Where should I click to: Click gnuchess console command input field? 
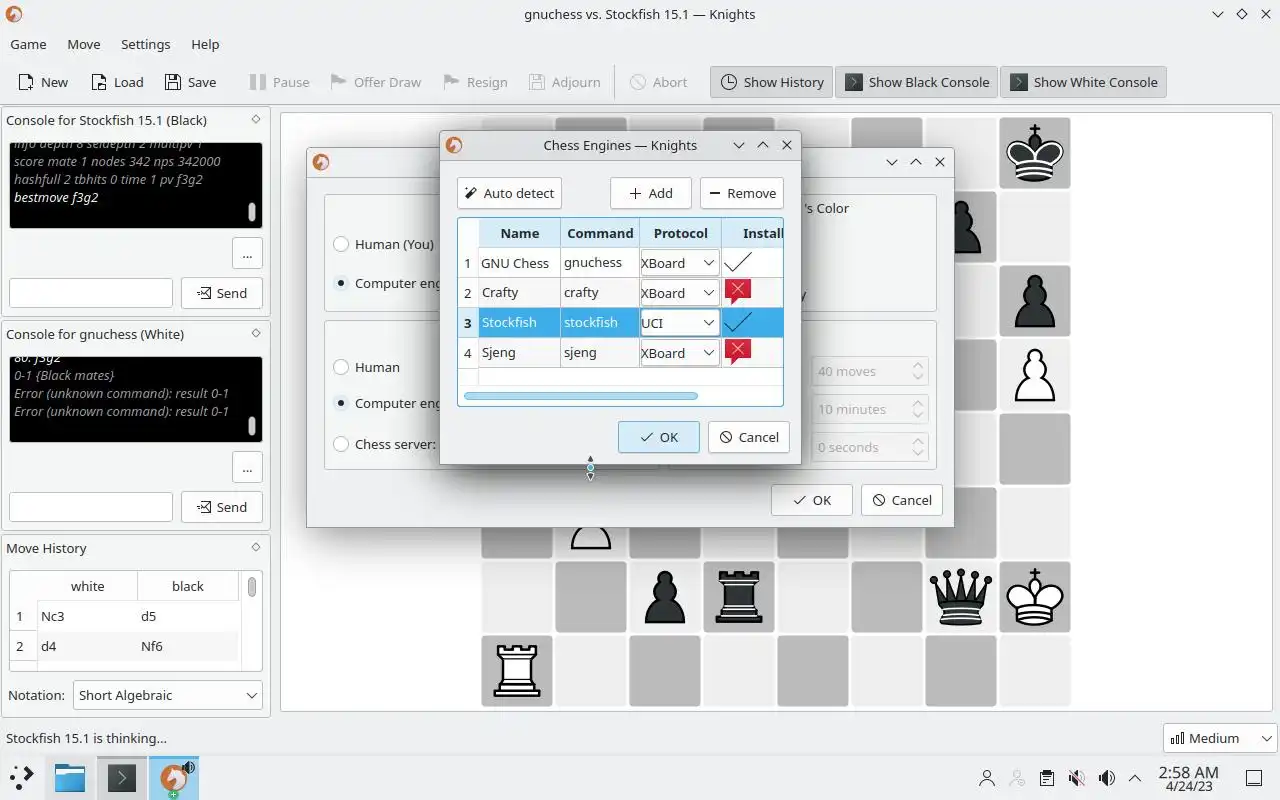click(x=91, y=507)
